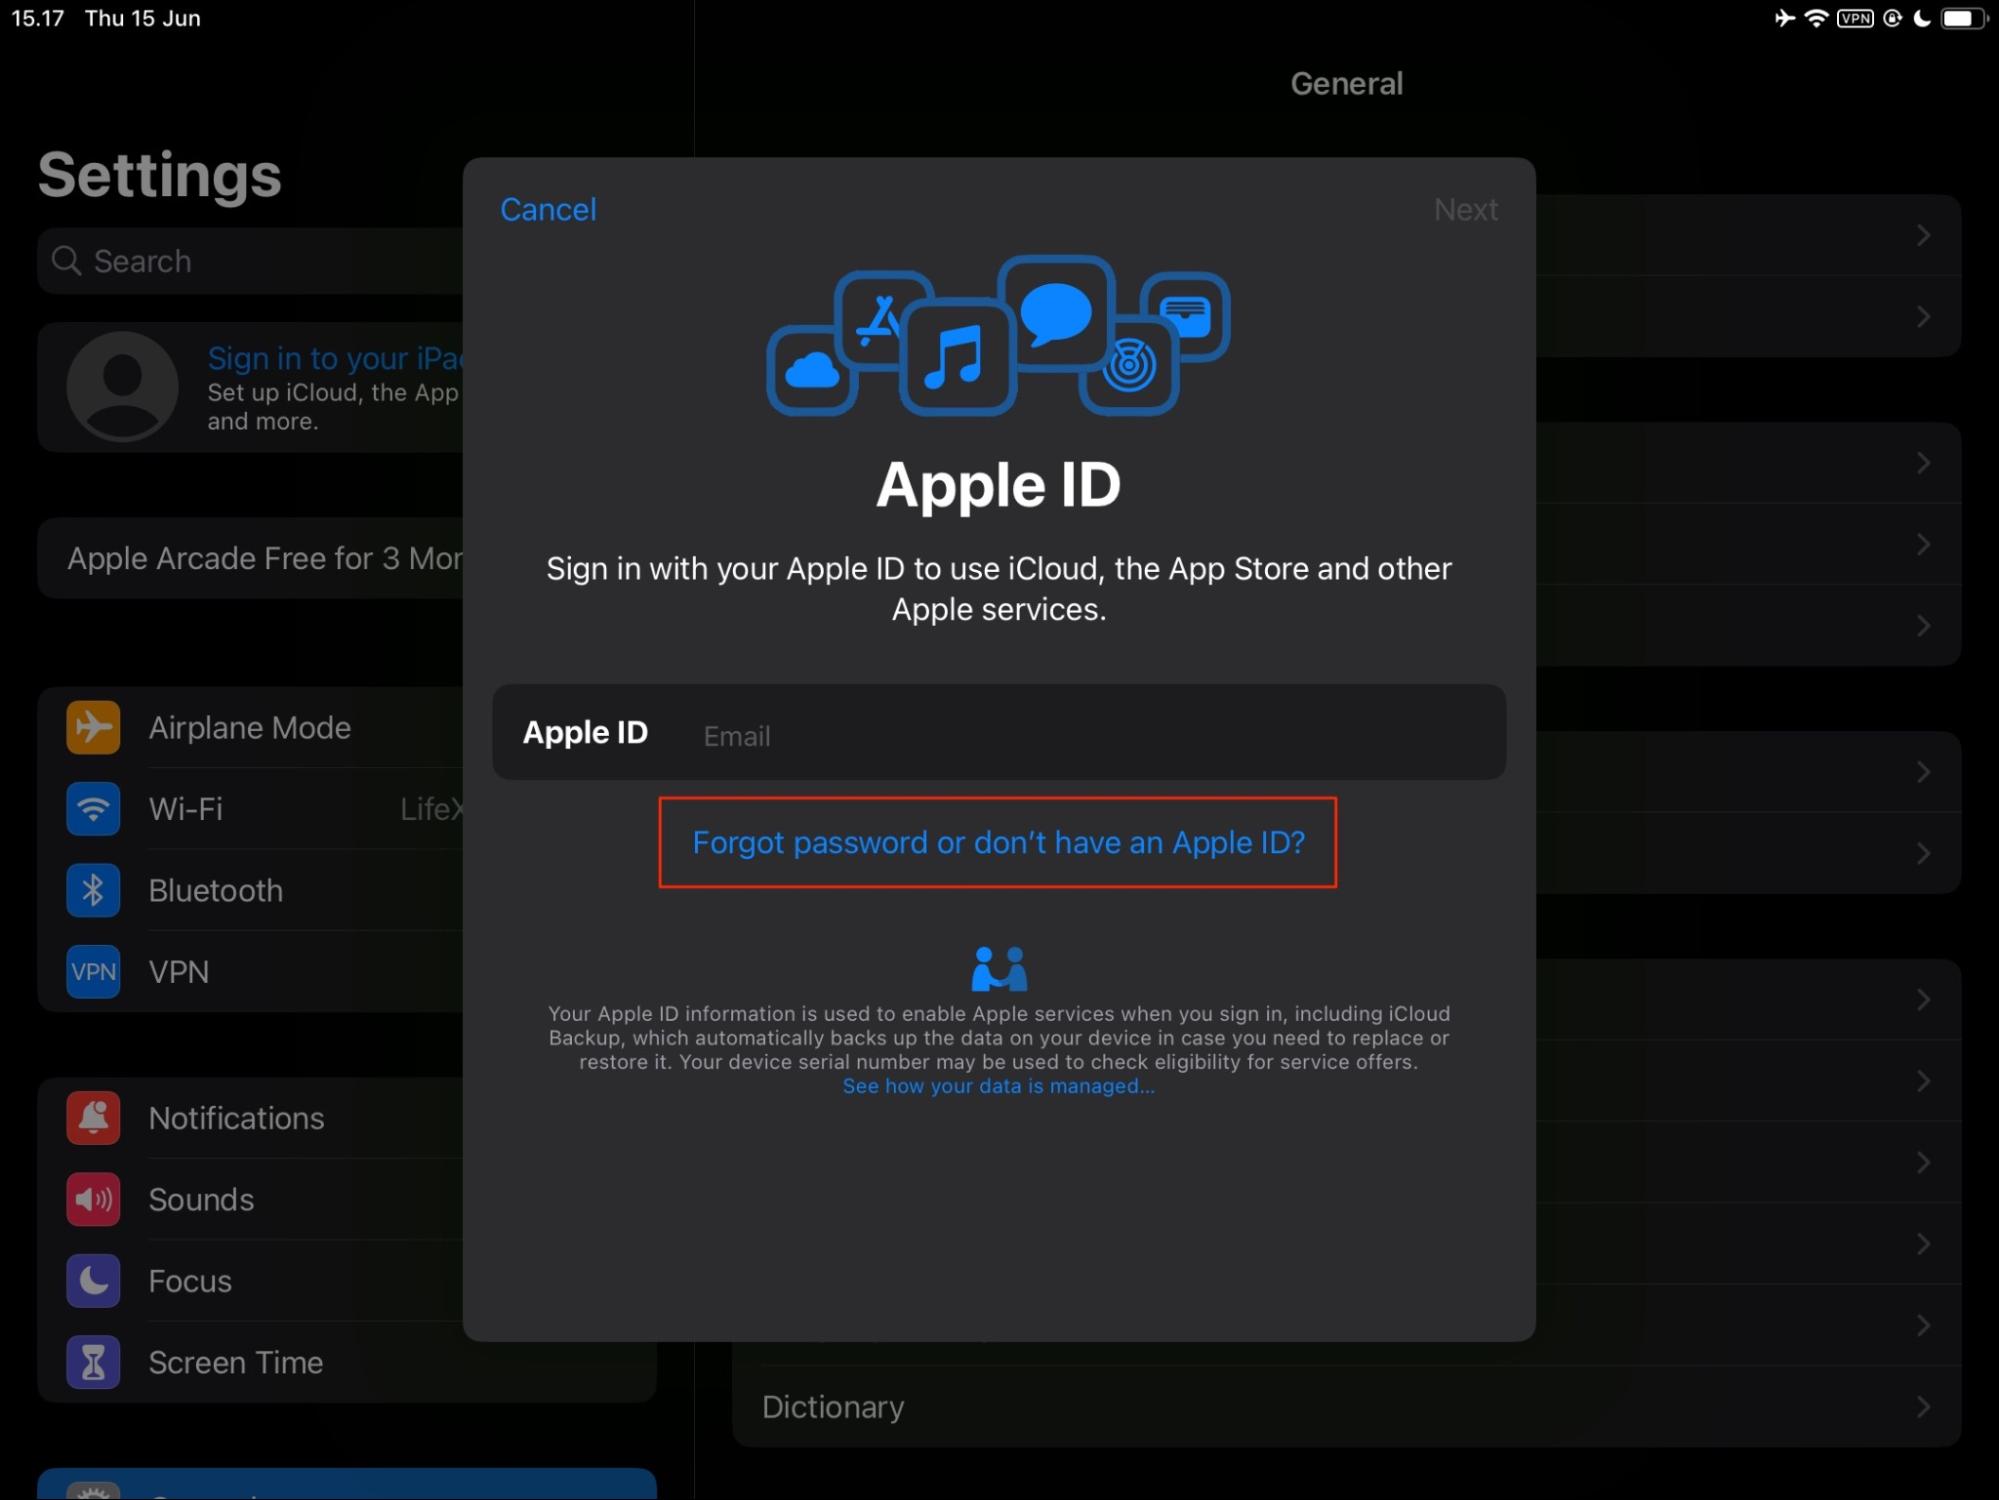The height and width of the screenshot is (1500, 1999).
Task: Tap the General pane title
Action: [x=1346, y=83]
